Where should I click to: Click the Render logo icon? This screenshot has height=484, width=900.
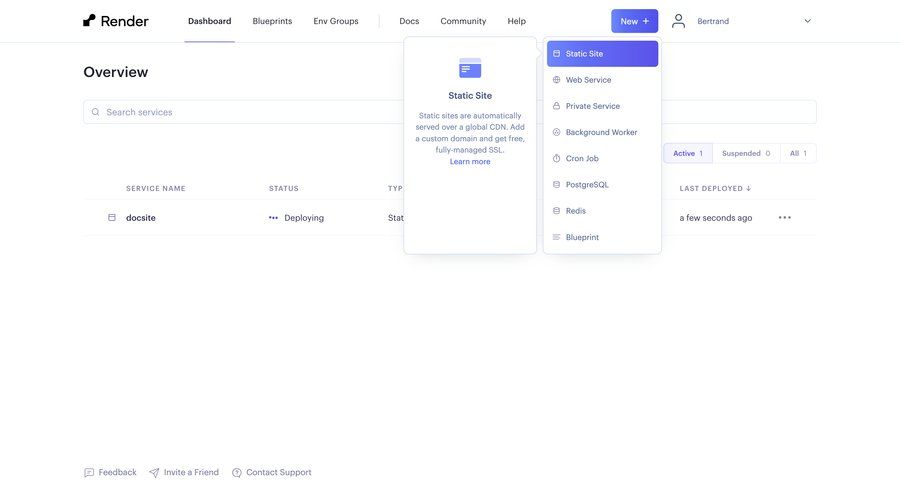point(89,21)
